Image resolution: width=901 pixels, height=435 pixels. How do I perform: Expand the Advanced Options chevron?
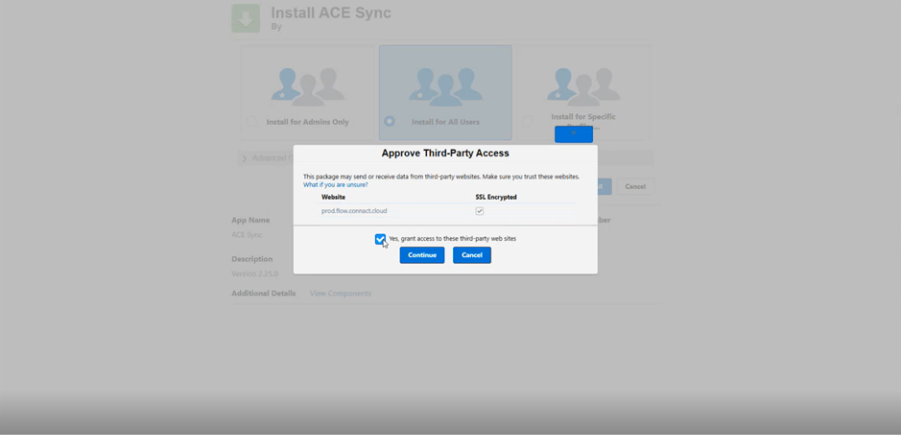click(x=244, y=158)
